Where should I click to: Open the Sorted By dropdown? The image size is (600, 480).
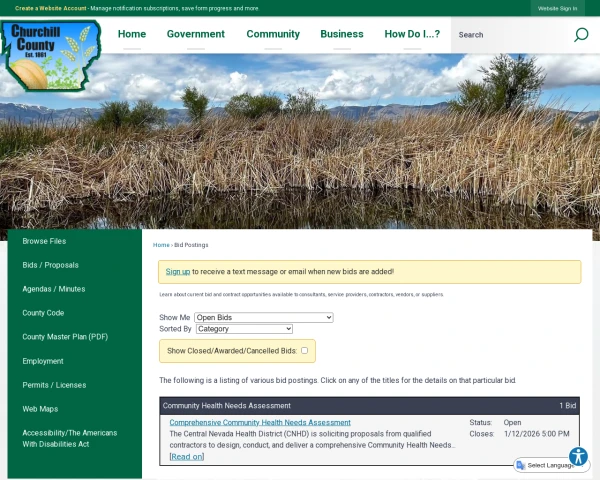pos(244,329)
